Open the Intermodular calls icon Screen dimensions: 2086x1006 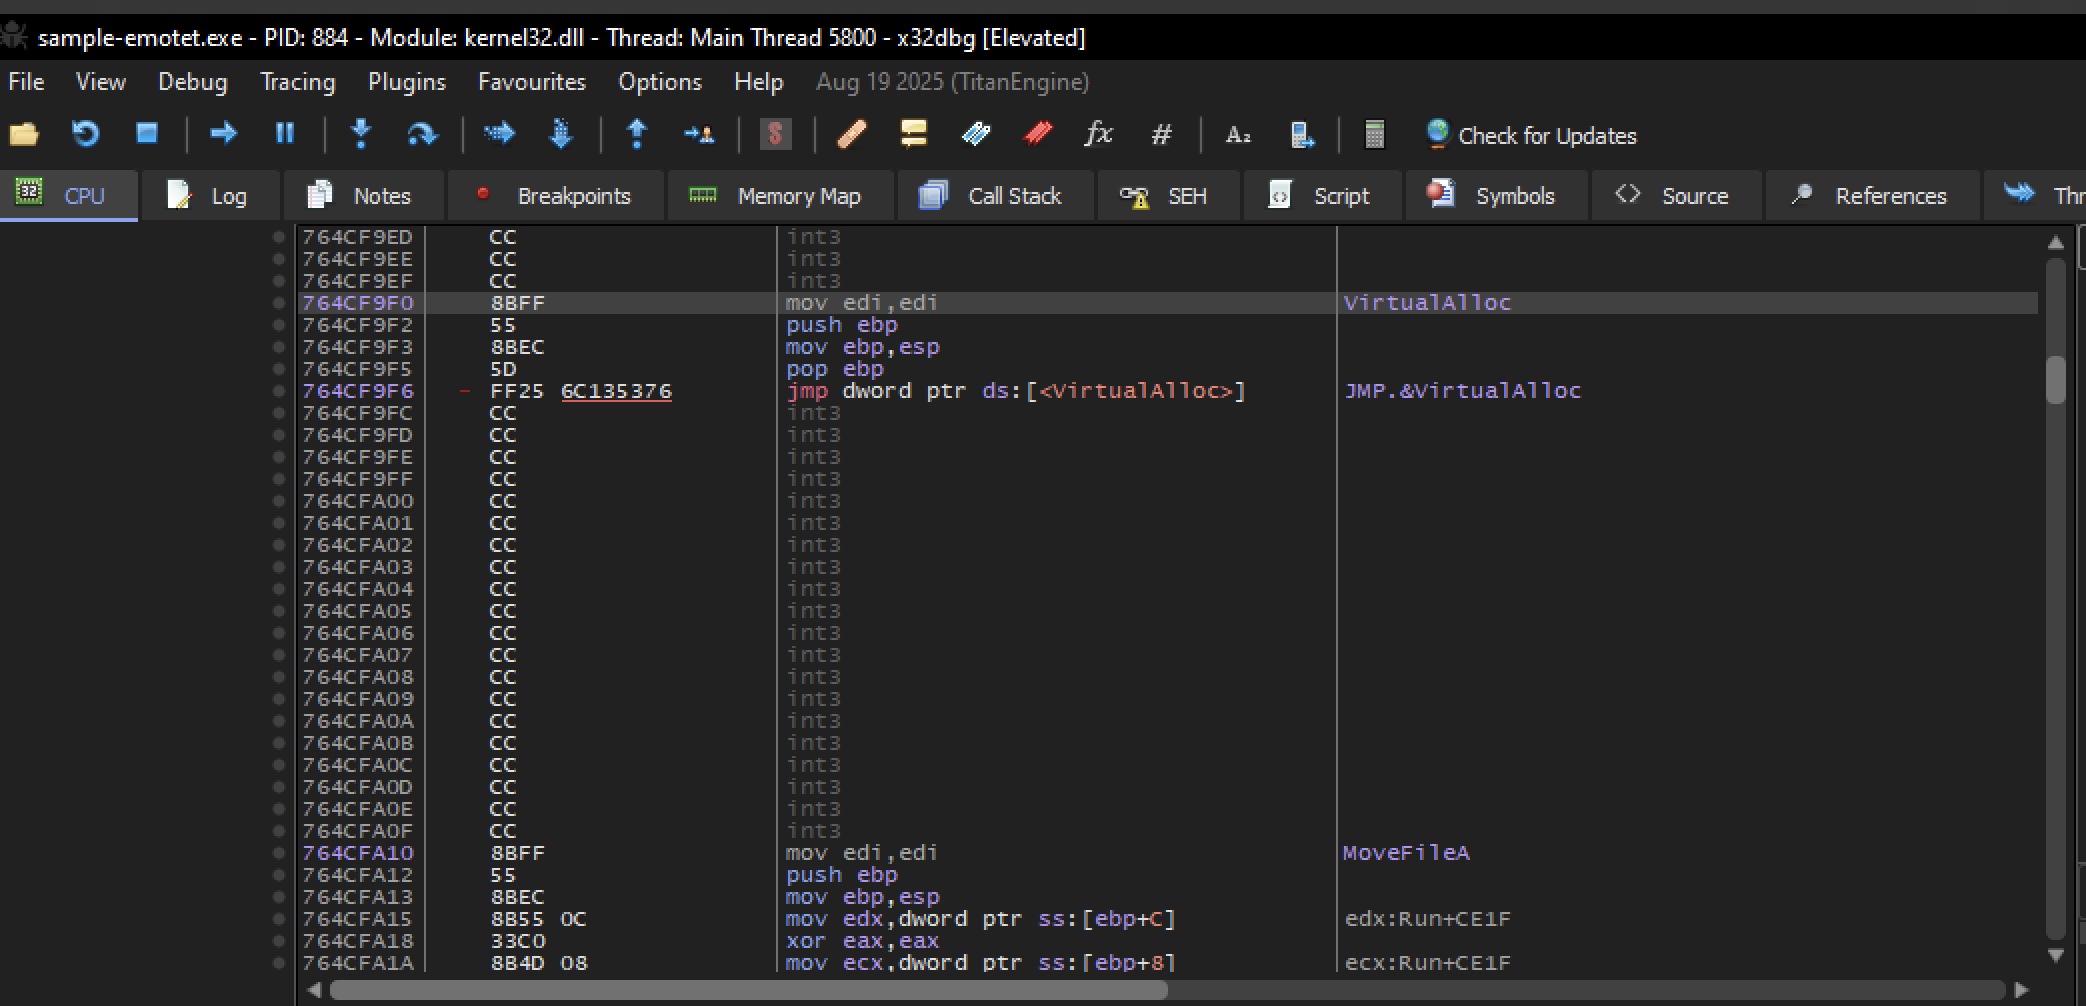1301,135
